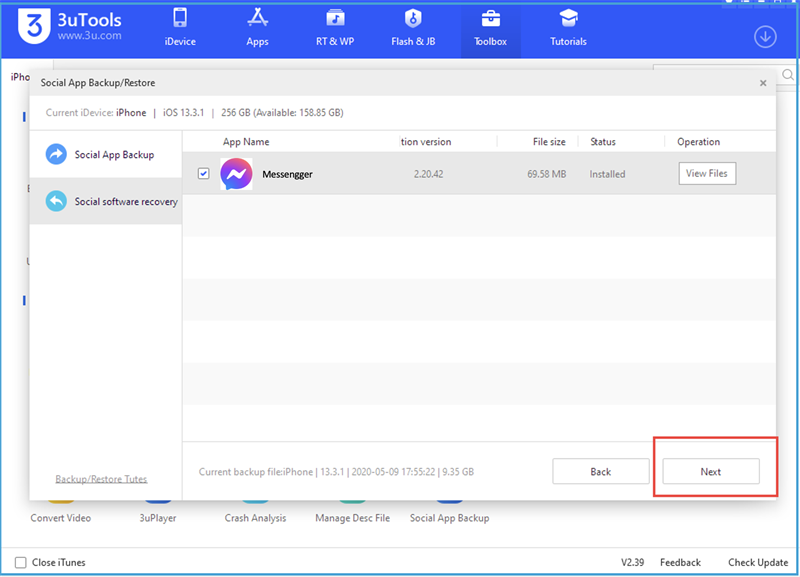
Task: Click the Status column header
Action: 603,142
